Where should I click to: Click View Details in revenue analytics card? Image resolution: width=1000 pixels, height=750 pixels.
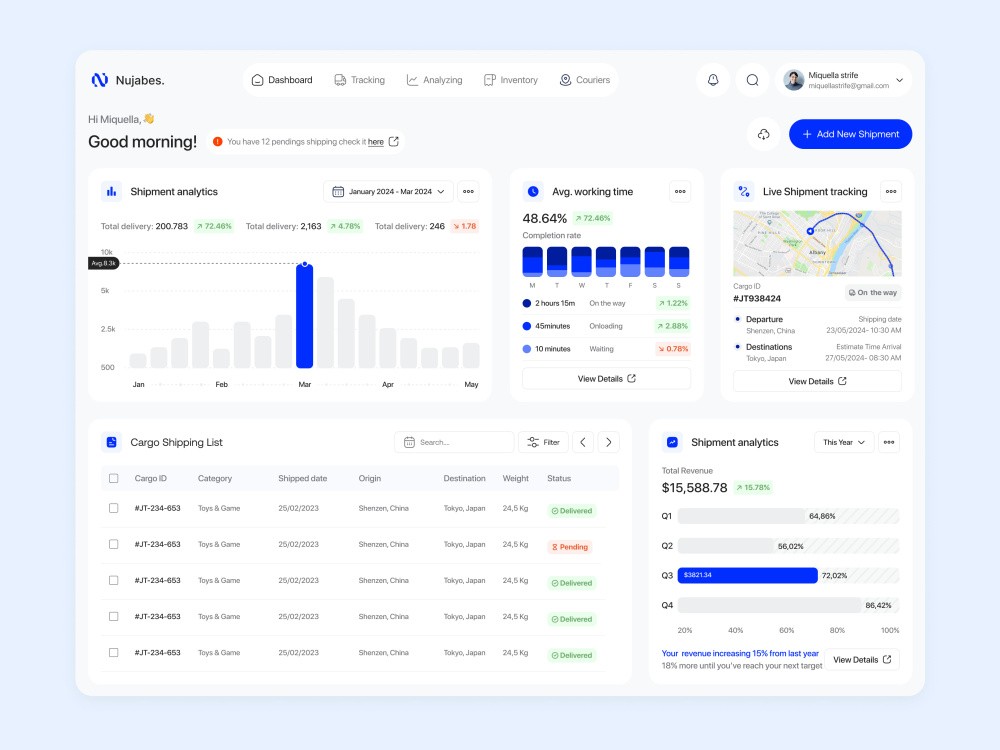click(x=862, y=659)
